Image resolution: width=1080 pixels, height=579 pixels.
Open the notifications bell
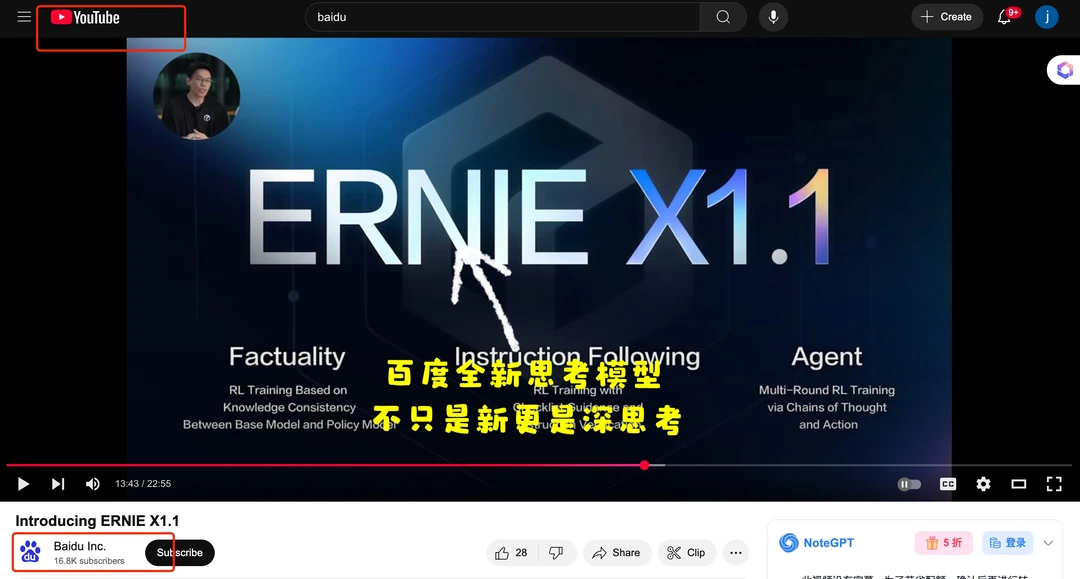[x=1005, y=17]
